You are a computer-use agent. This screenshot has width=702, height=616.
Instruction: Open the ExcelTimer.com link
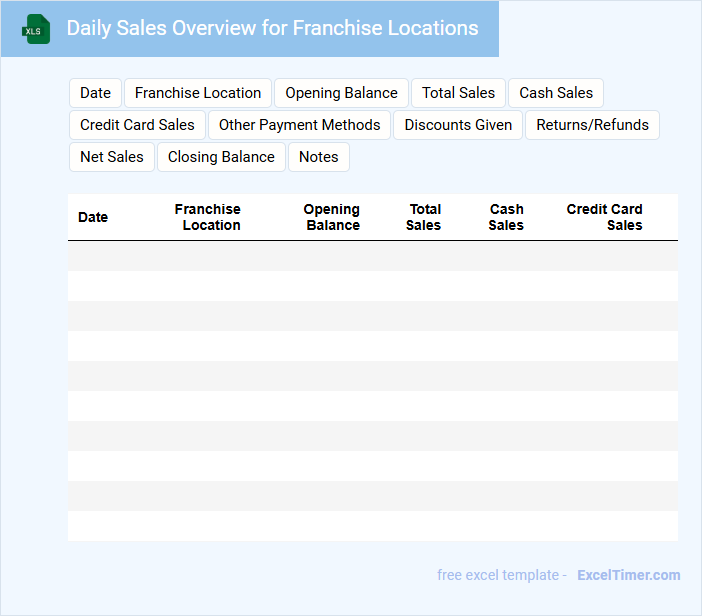pyautogui.click(x=628, y=575)
